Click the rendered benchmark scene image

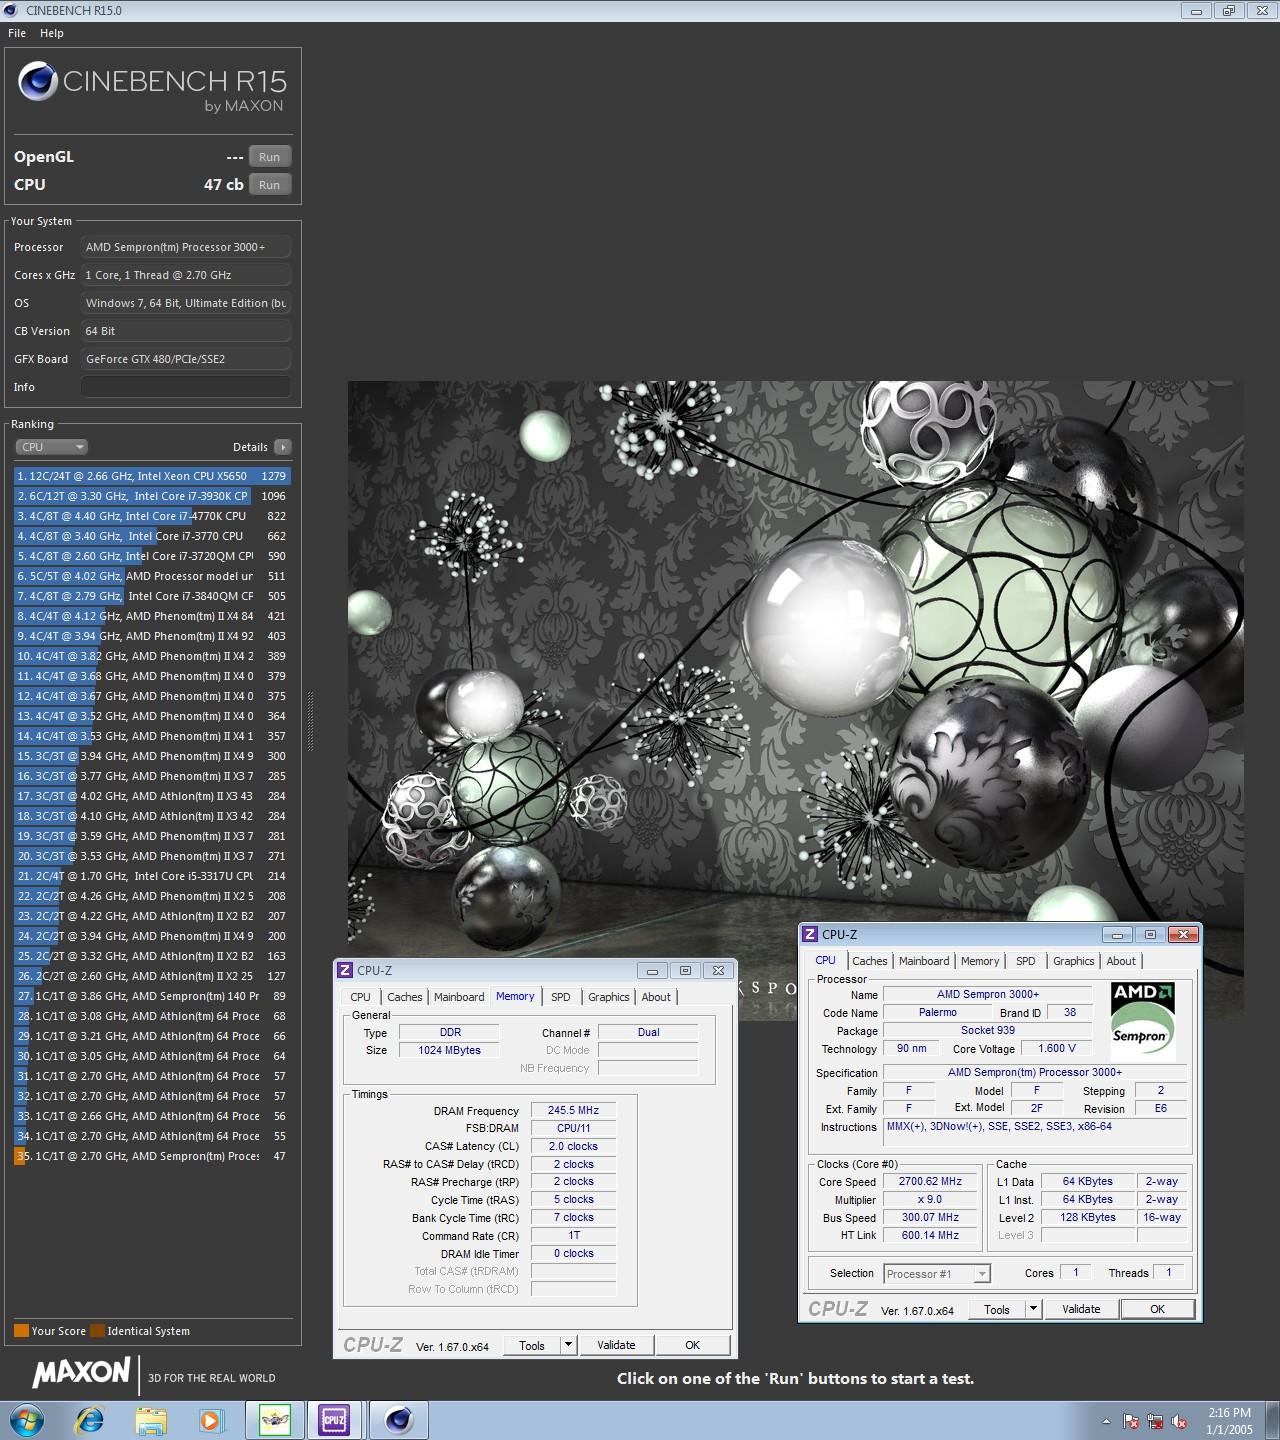[795, 700]
